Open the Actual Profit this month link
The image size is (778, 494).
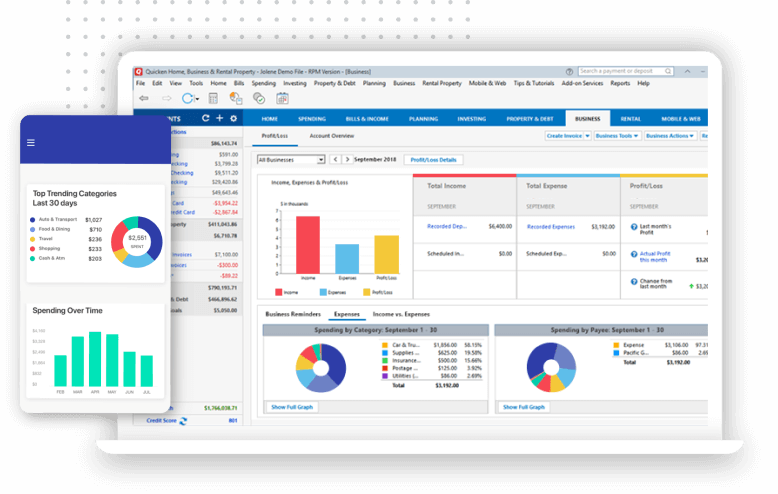[654, 256]
